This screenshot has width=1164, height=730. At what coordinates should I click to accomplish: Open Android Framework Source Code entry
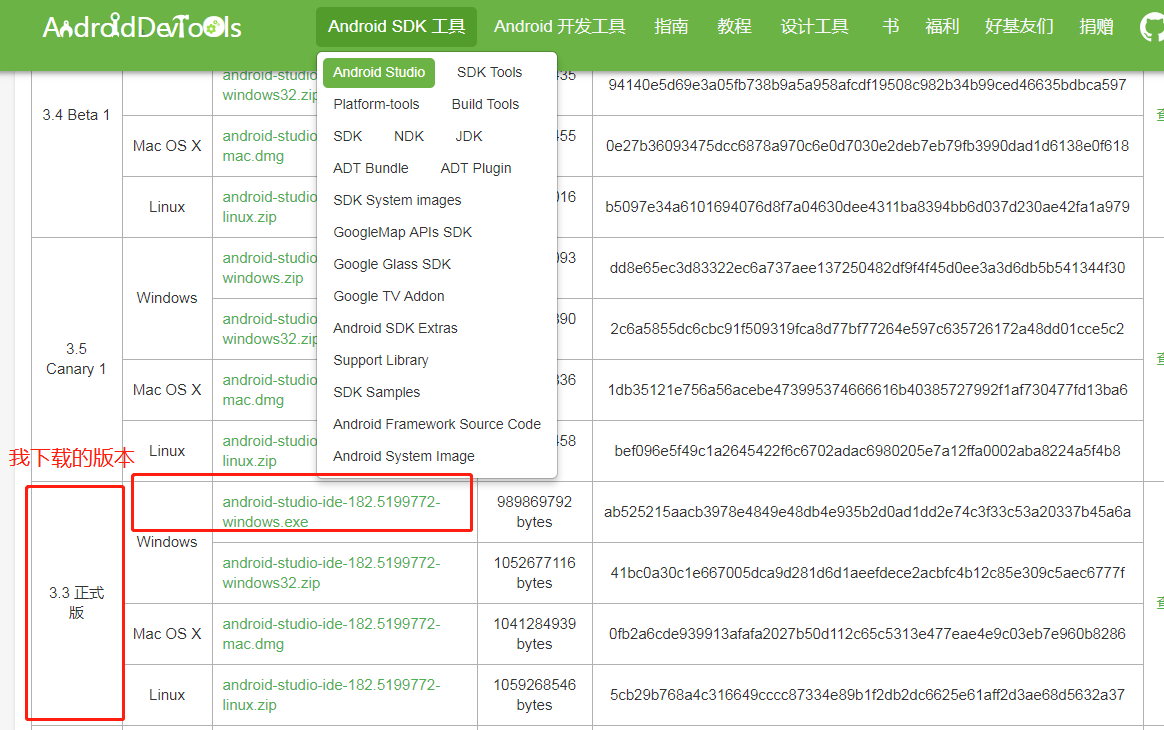point(436,423)
